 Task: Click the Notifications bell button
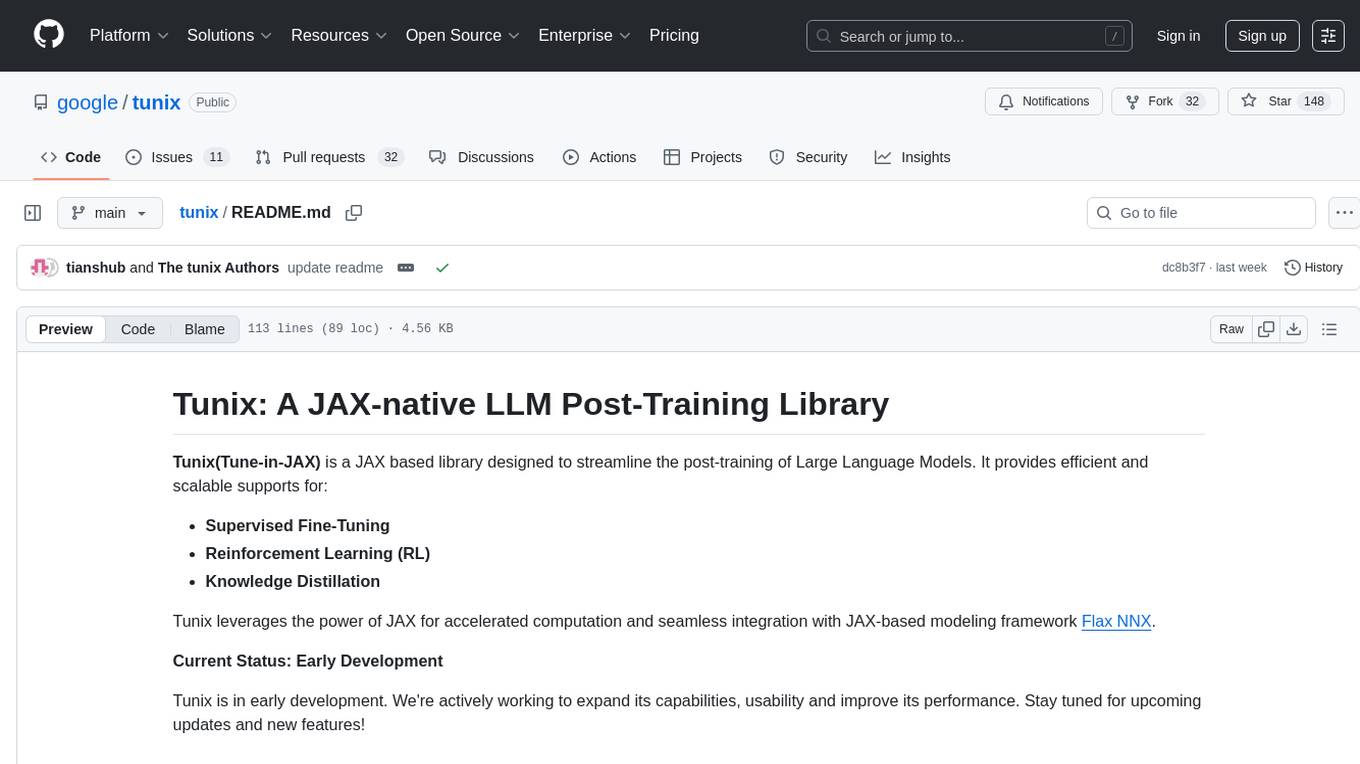coord(1044,102)
